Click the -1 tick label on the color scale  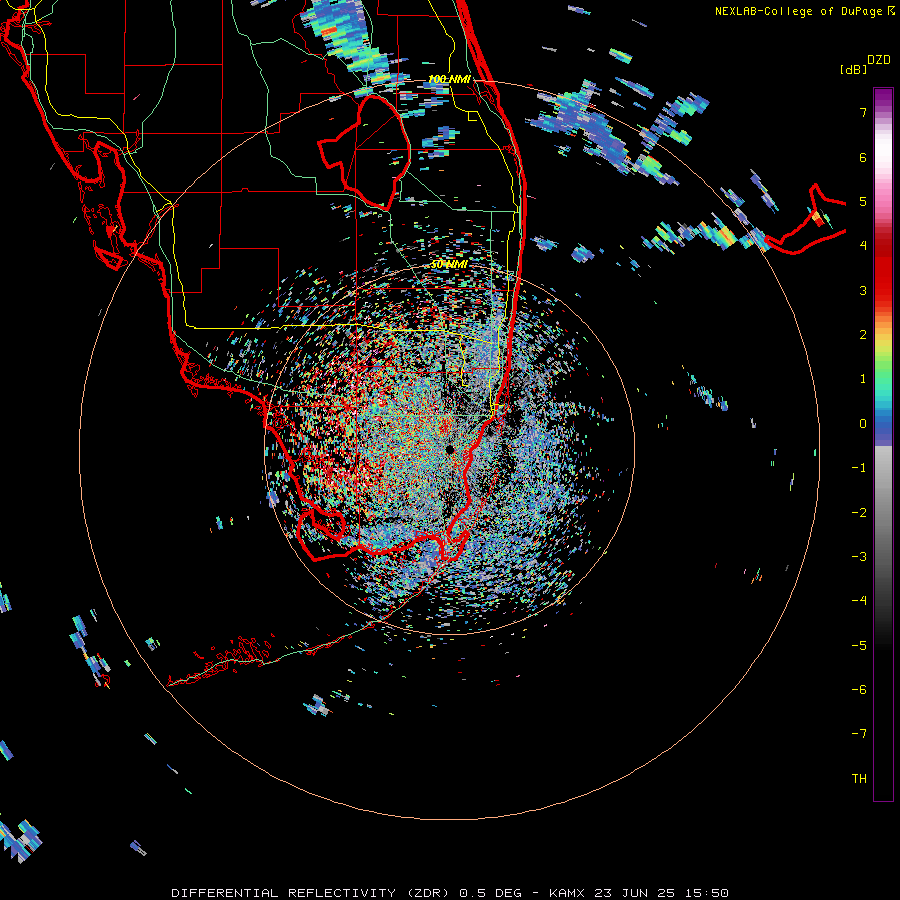pyautogui.click(x=859, y=468)
